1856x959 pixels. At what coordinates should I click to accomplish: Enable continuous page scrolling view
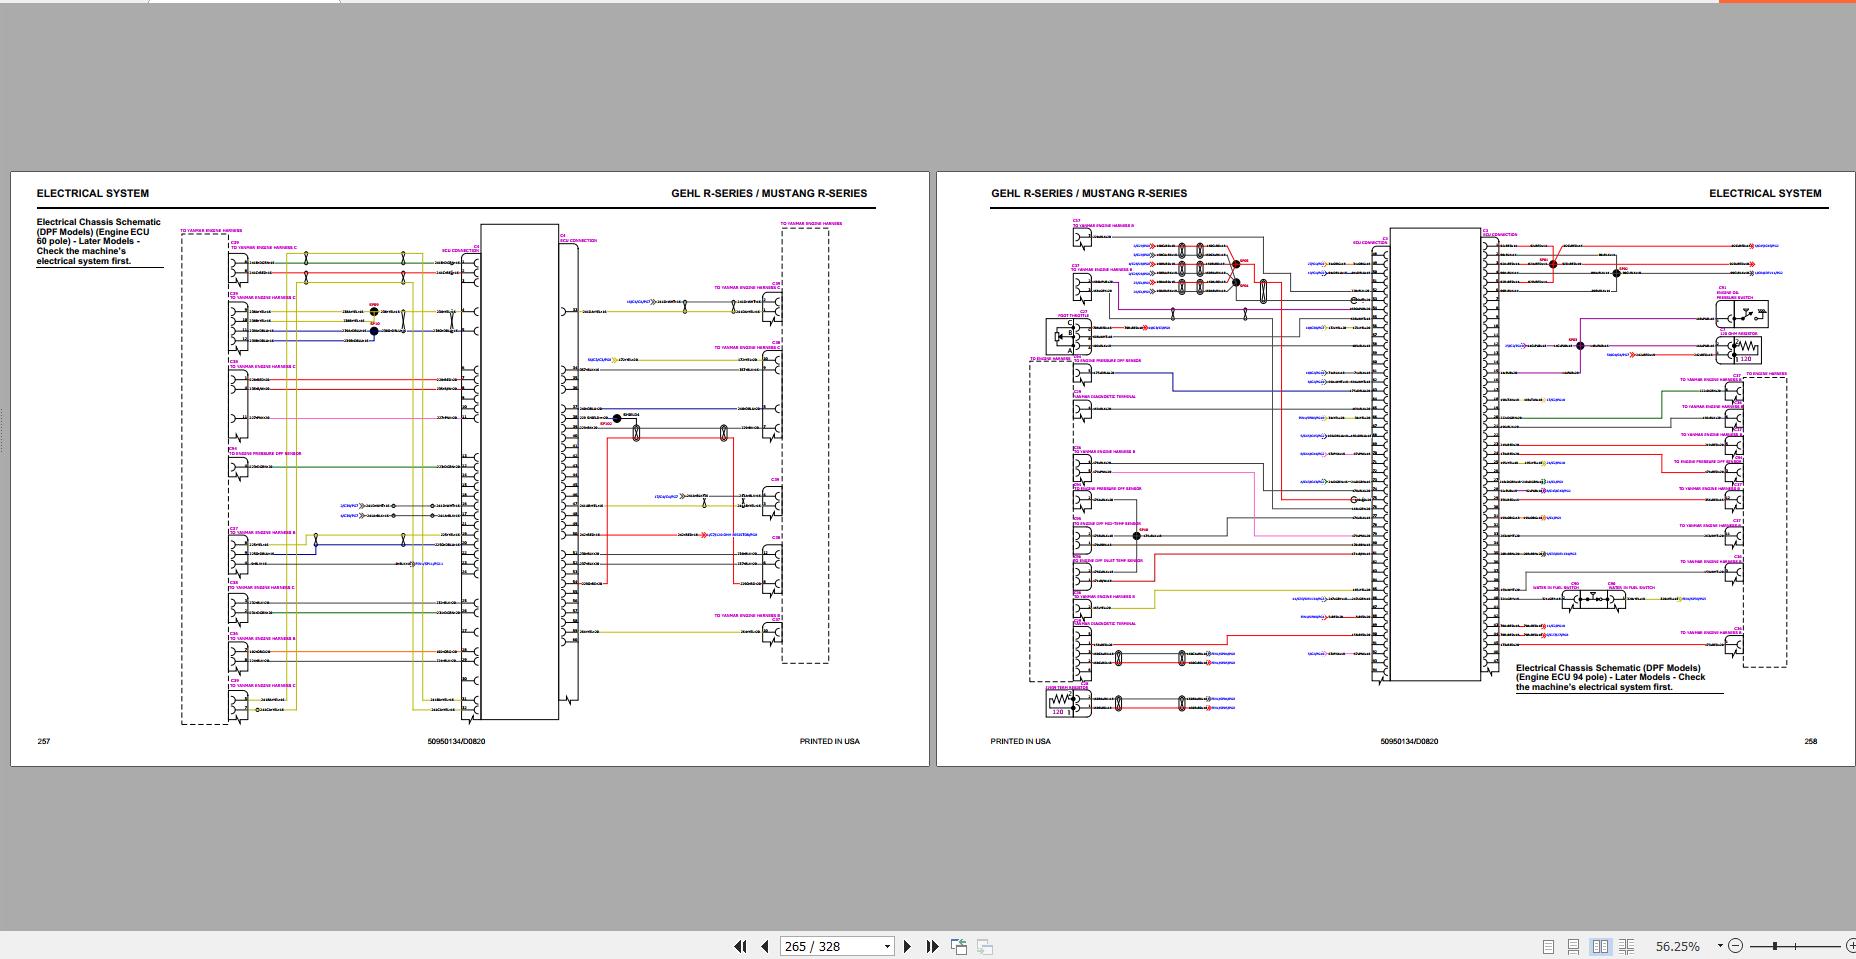click(x=1574, y=946)
